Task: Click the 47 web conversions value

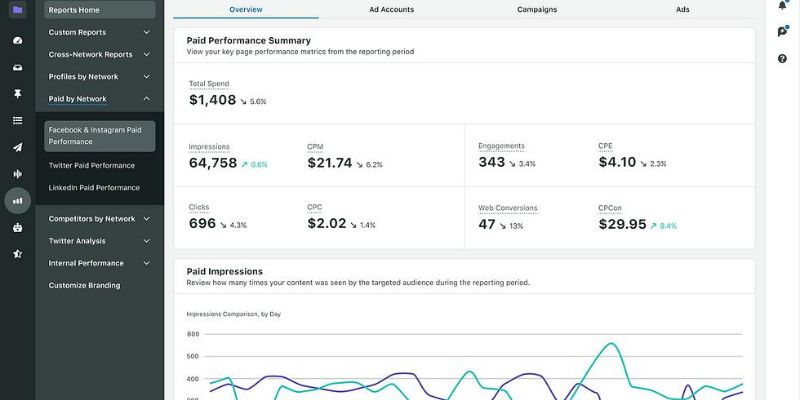Action: pyautogui.click(x=487, y=224)
